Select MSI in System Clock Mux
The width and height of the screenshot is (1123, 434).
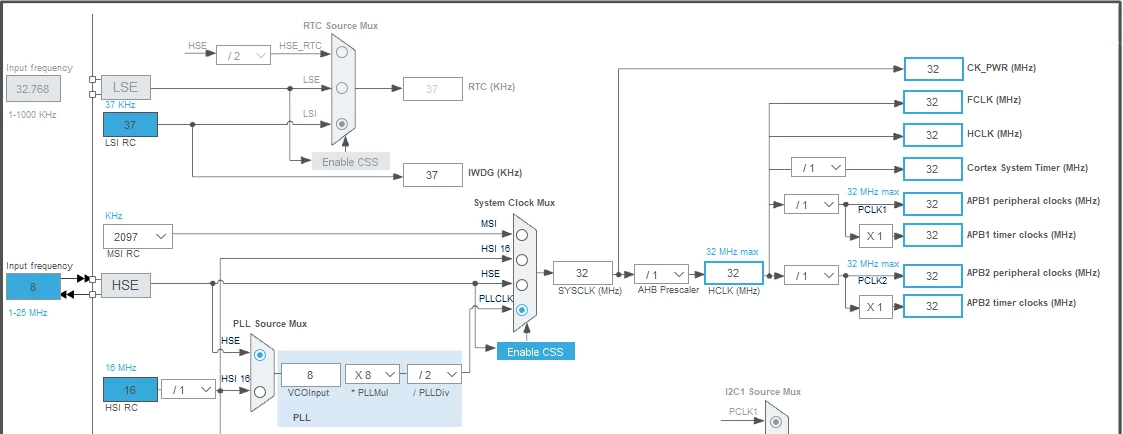(522, 235)
